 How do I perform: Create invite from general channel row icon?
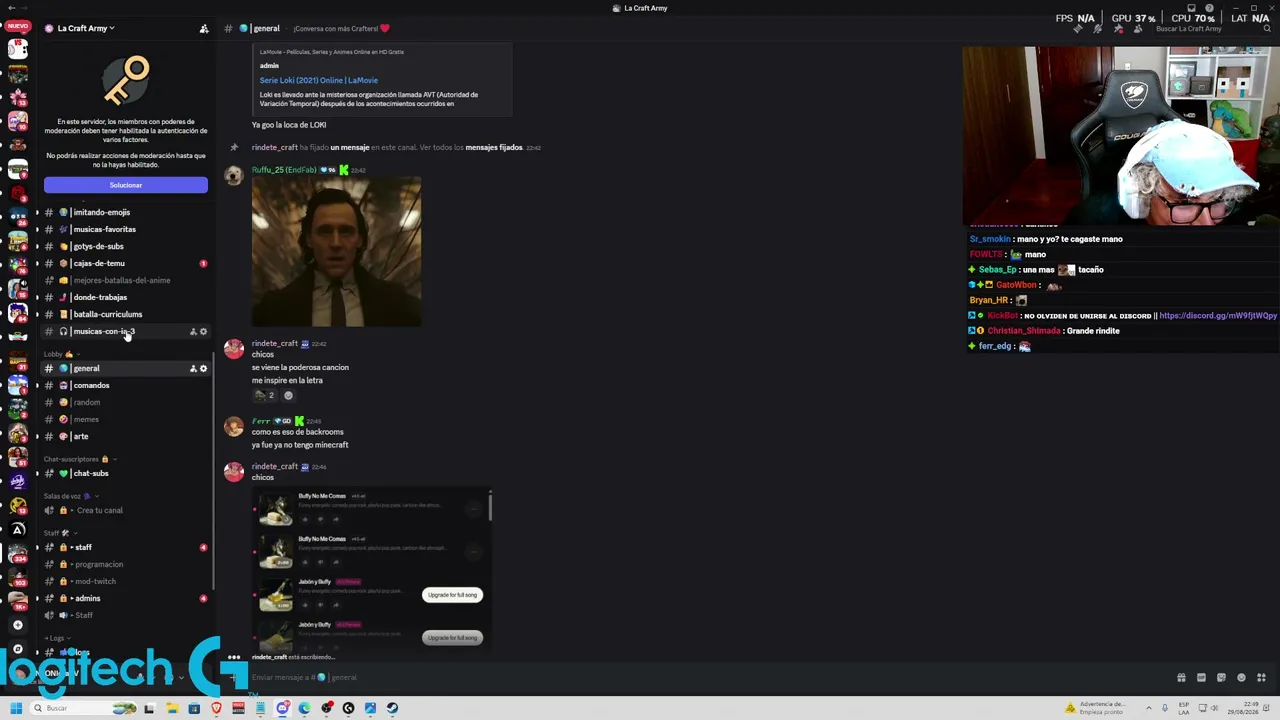click(x=193, y=369)
